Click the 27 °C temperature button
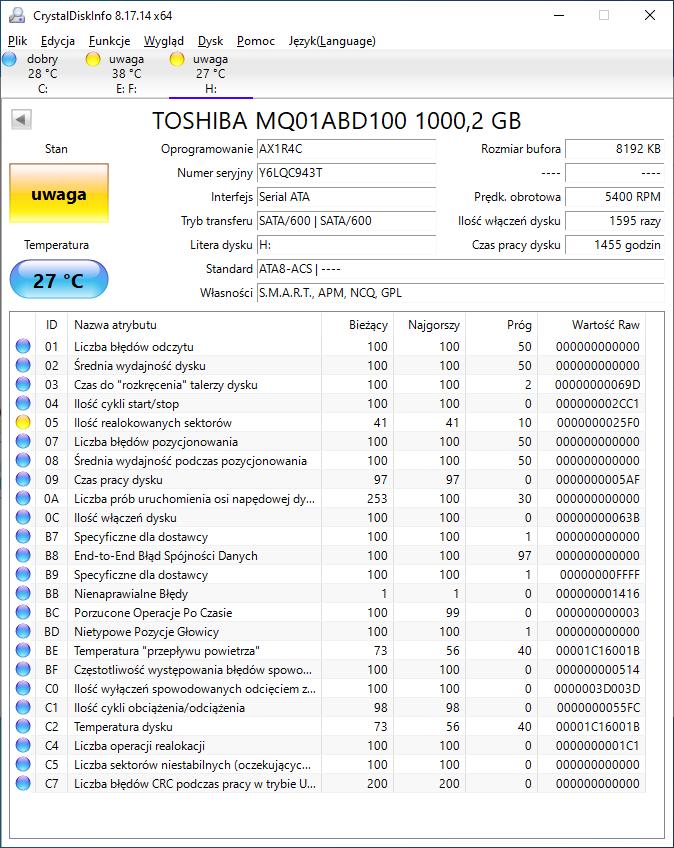674x848 pixels. click(59, 280)
